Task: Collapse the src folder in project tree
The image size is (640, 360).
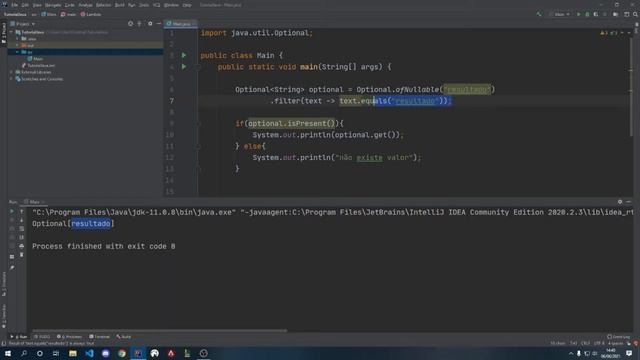Action: pos(17,52)
